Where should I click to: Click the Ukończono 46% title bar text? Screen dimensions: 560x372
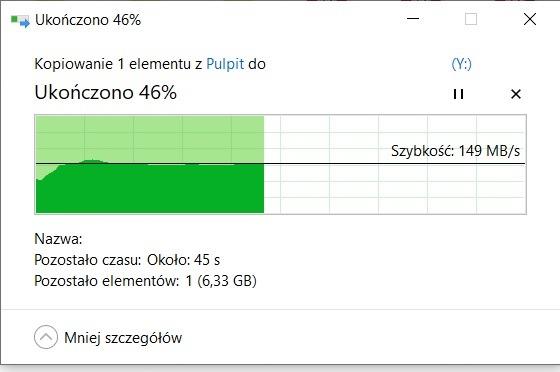(88, 20)
